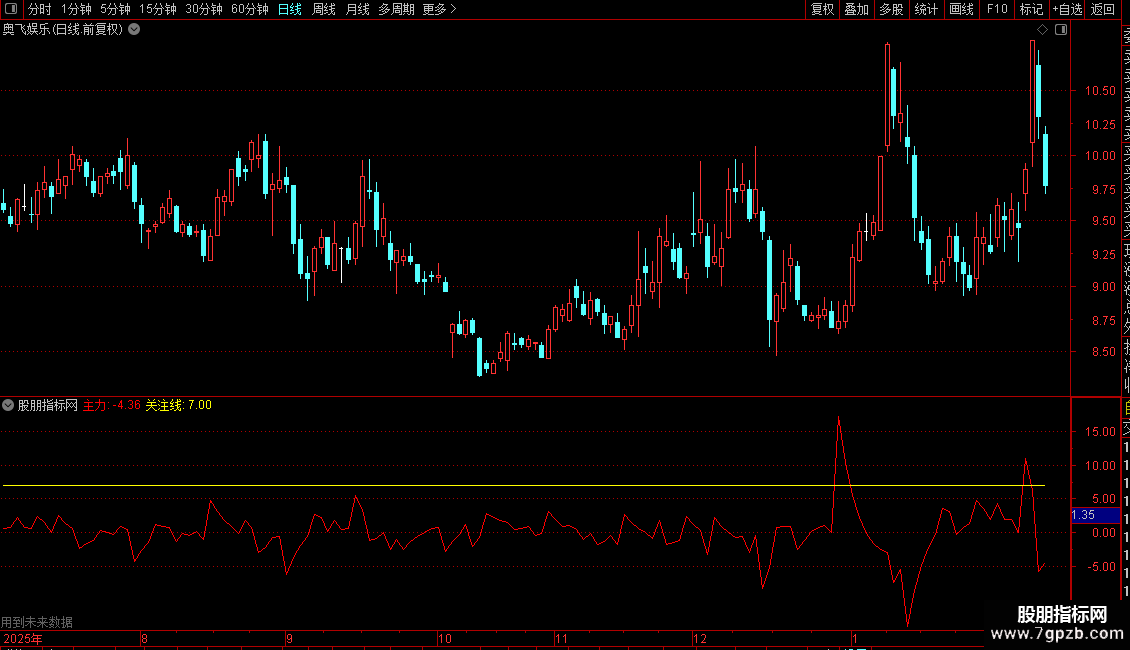Switch to 周线 weekly chart

(x=324, y=9)
